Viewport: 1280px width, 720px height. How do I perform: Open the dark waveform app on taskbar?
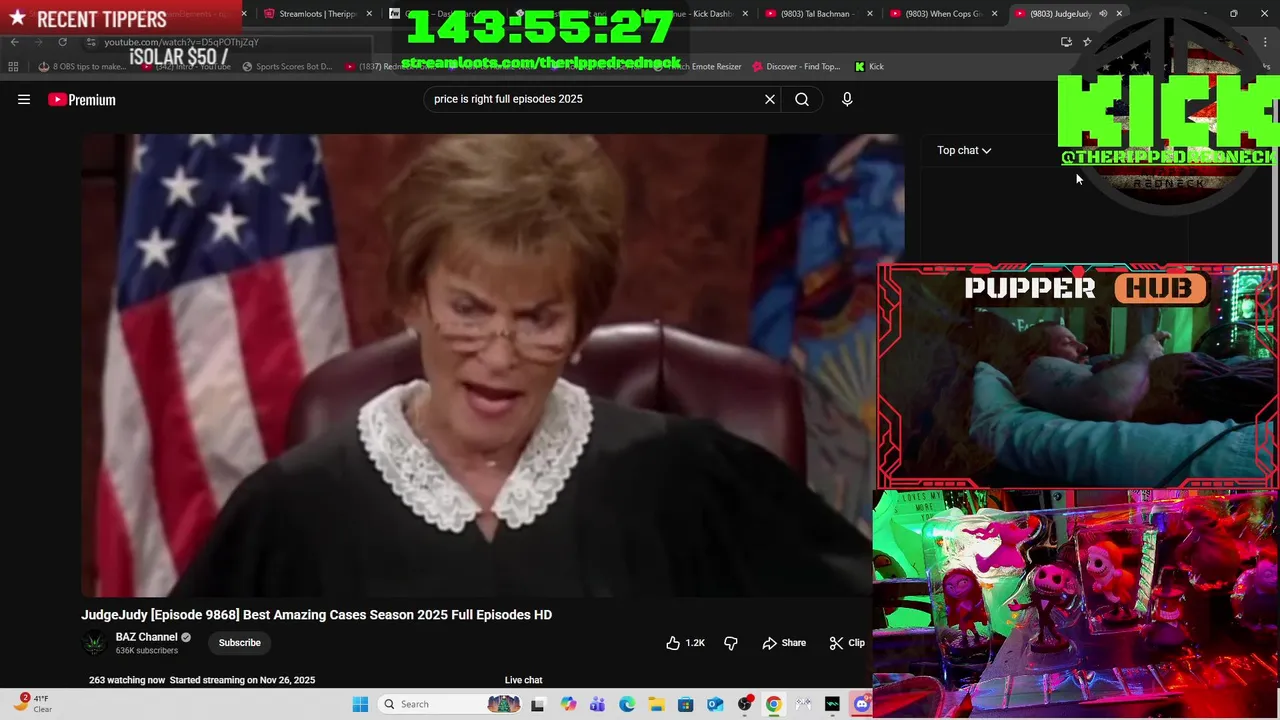pyautogui.click(x=832, y=704)
